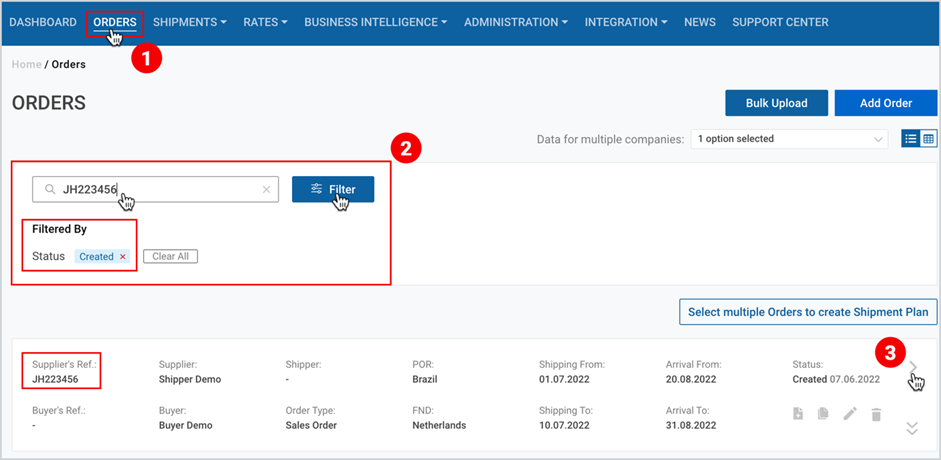
Task: Clear the search field text
Action: click(x=266, y=190)
